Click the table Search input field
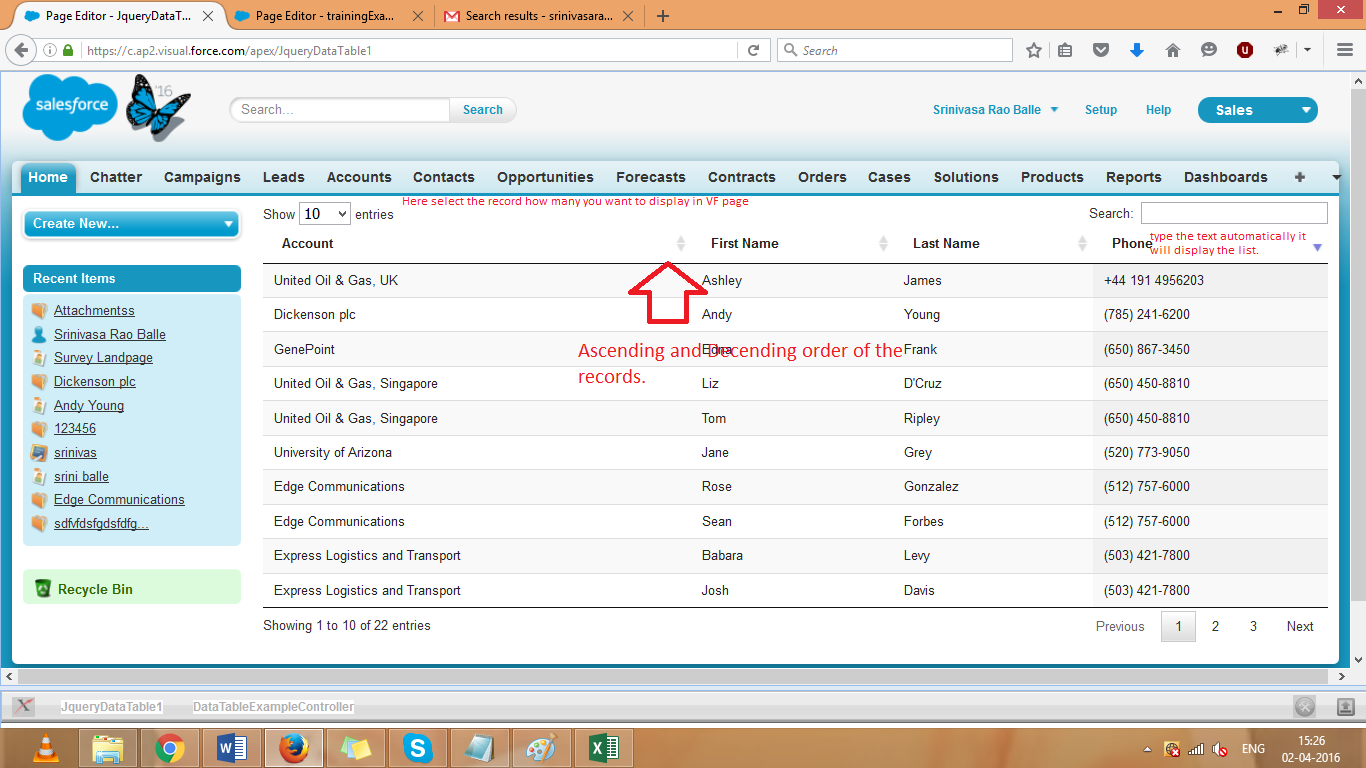 pos(1234,212)
